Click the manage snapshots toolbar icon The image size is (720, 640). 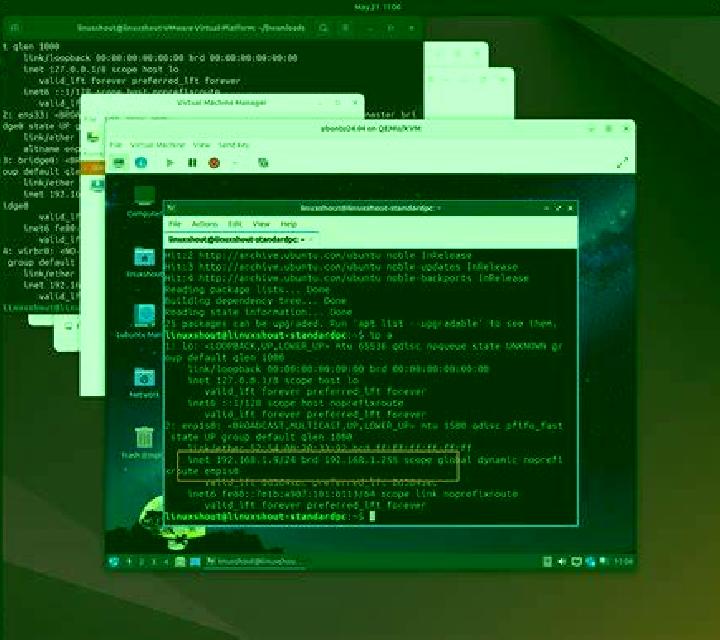[263, 163]
